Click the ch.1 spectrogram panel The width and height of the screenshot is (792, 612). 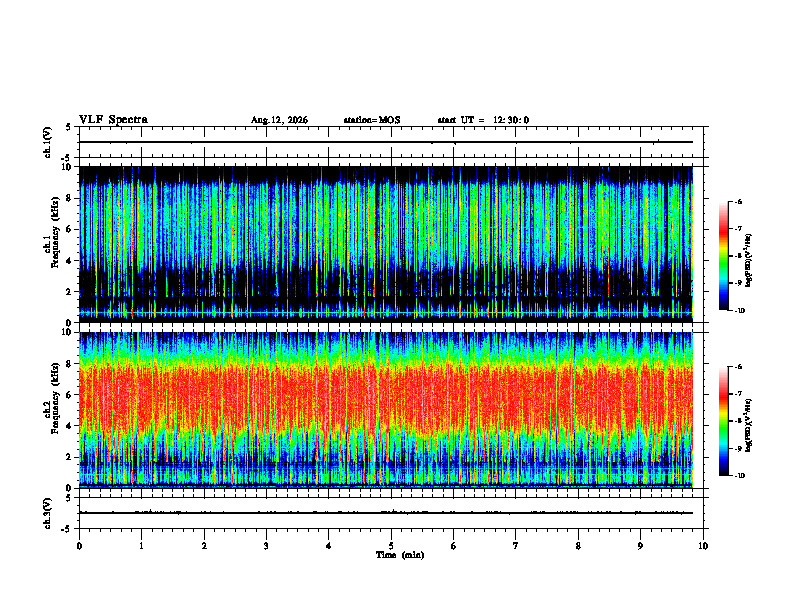tap(386, 244)
